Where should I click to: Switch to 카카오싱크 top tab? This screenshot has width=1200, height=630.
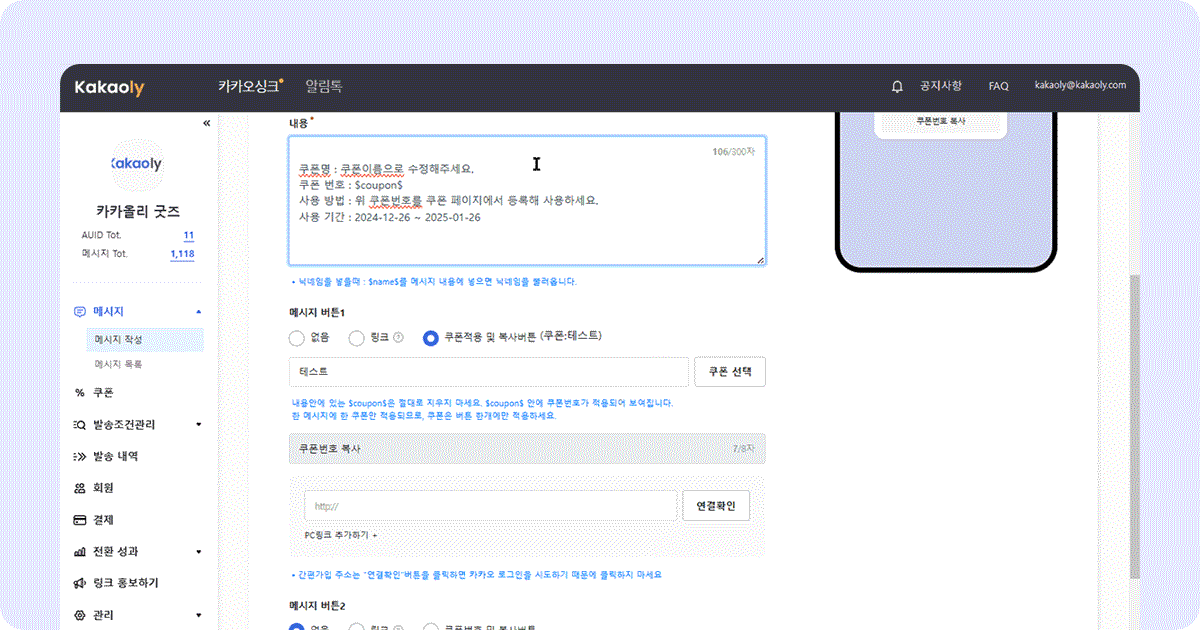pos(250,86)
